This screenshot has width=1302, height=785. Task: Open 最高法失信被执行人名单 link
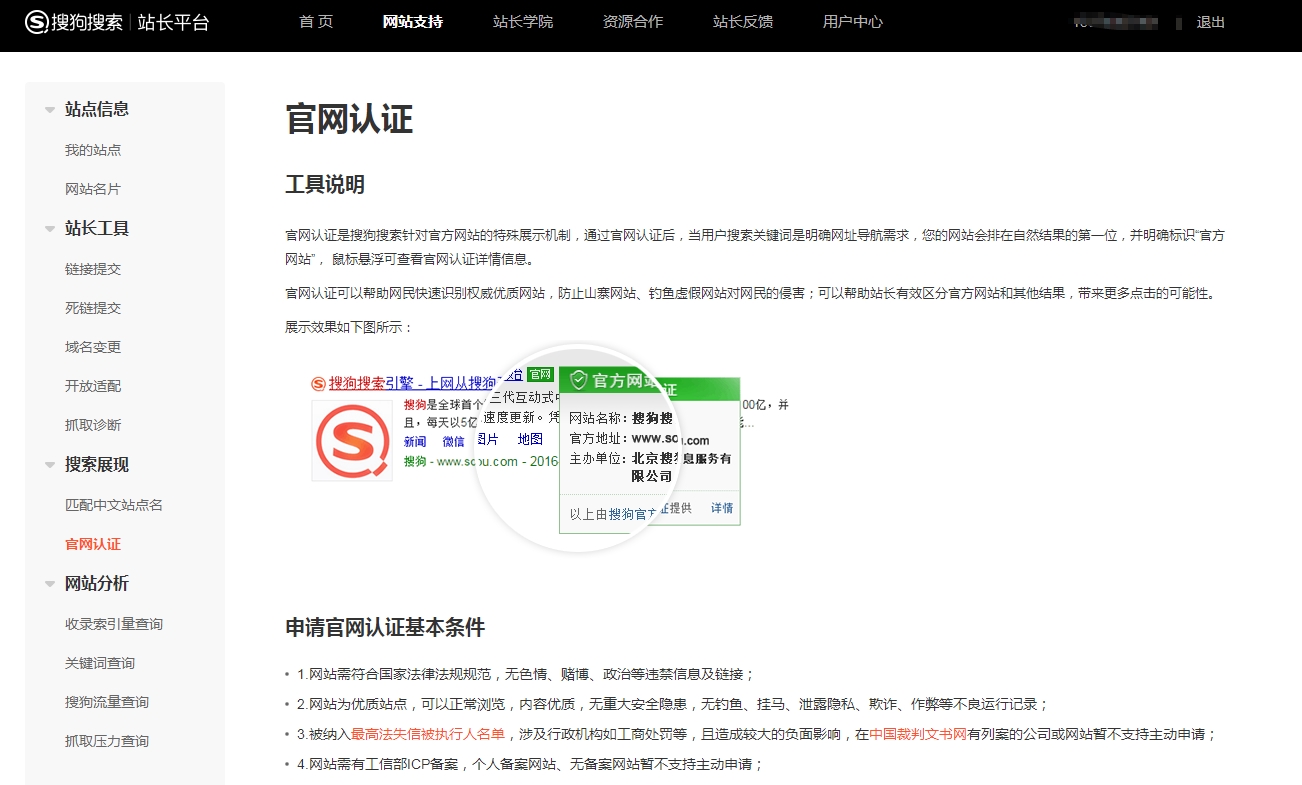[428, 734]
